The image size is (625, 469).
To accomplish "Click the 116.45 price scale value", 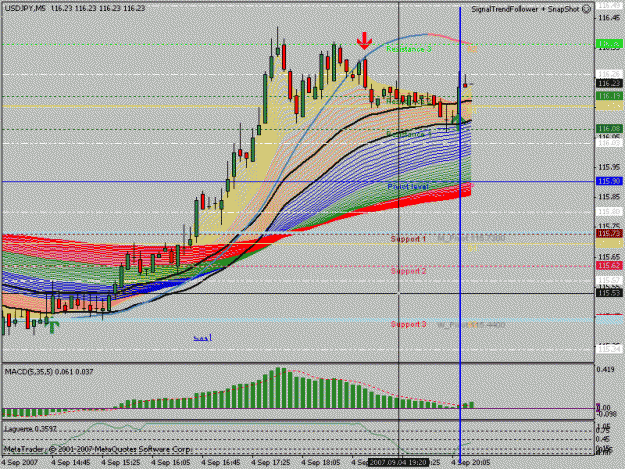I will (610, 18).
